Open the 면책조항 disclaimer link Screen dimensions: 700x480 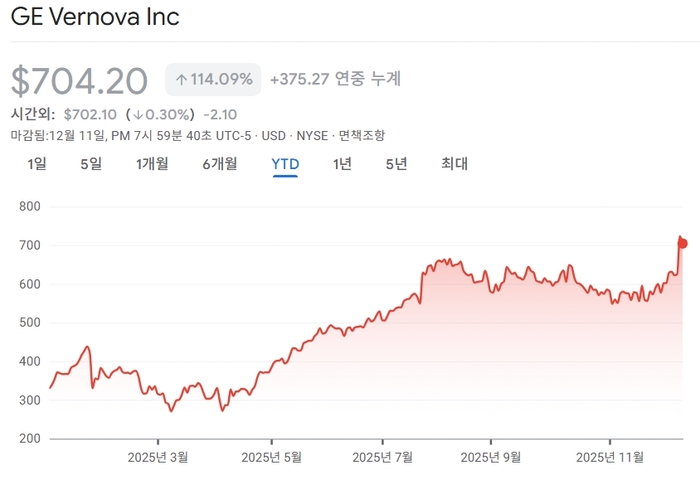pos(362,135)
